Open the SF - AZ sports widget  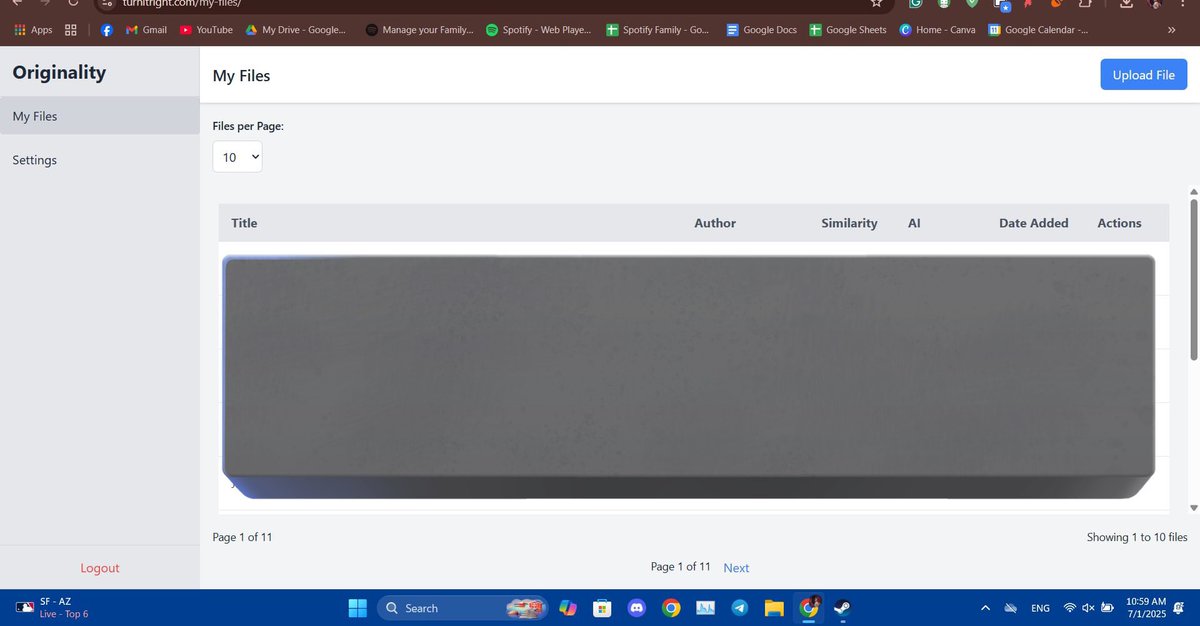point(52,607)
